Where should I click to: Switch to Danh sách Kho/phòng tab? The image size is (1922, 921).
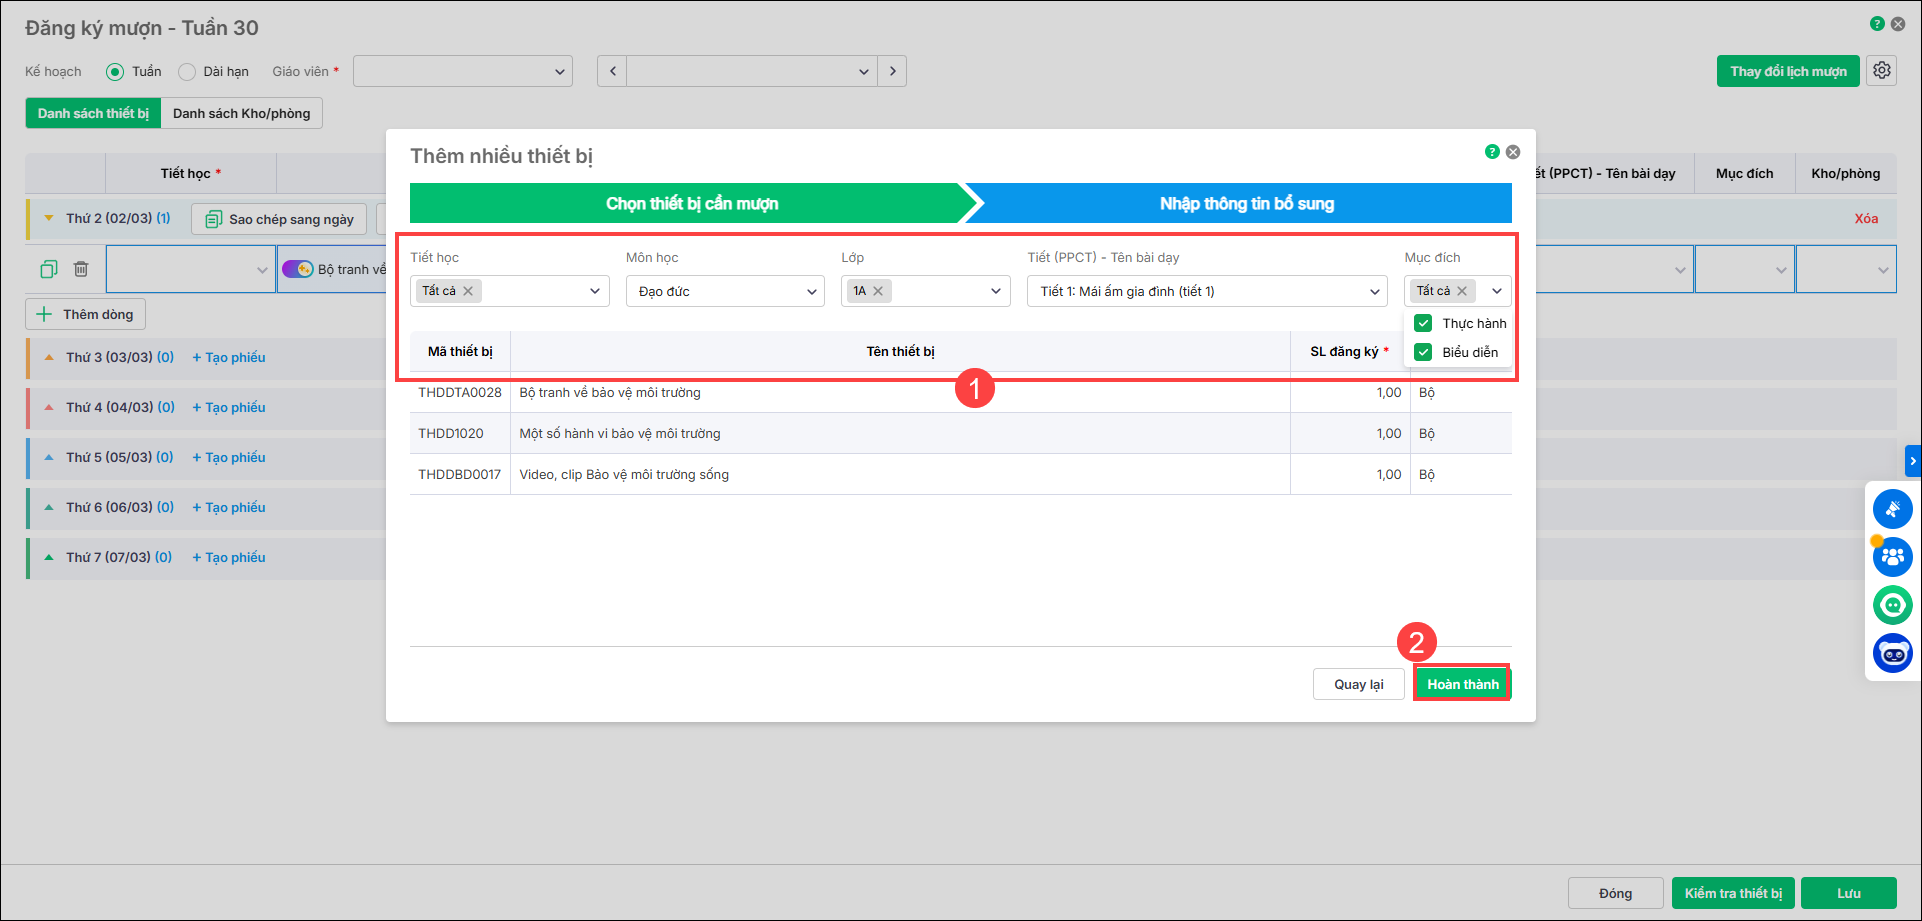pyautogui.click(x=241, y=113)
